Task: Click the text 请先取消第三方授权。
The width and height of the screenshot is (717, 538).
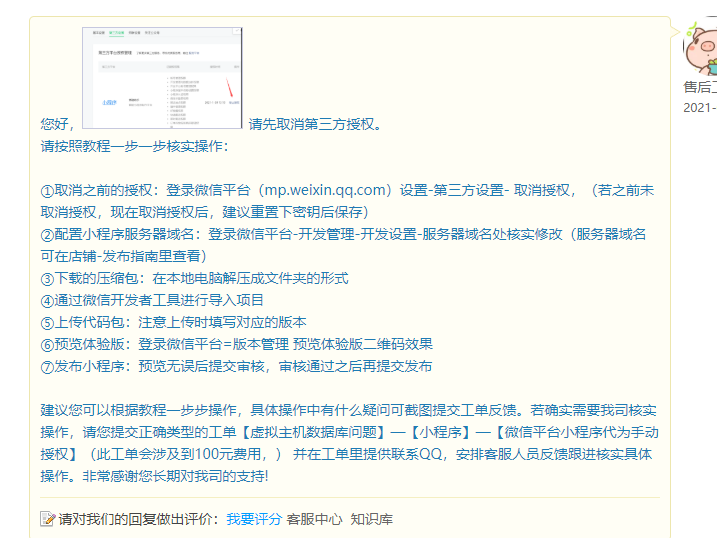Action: 315,124
